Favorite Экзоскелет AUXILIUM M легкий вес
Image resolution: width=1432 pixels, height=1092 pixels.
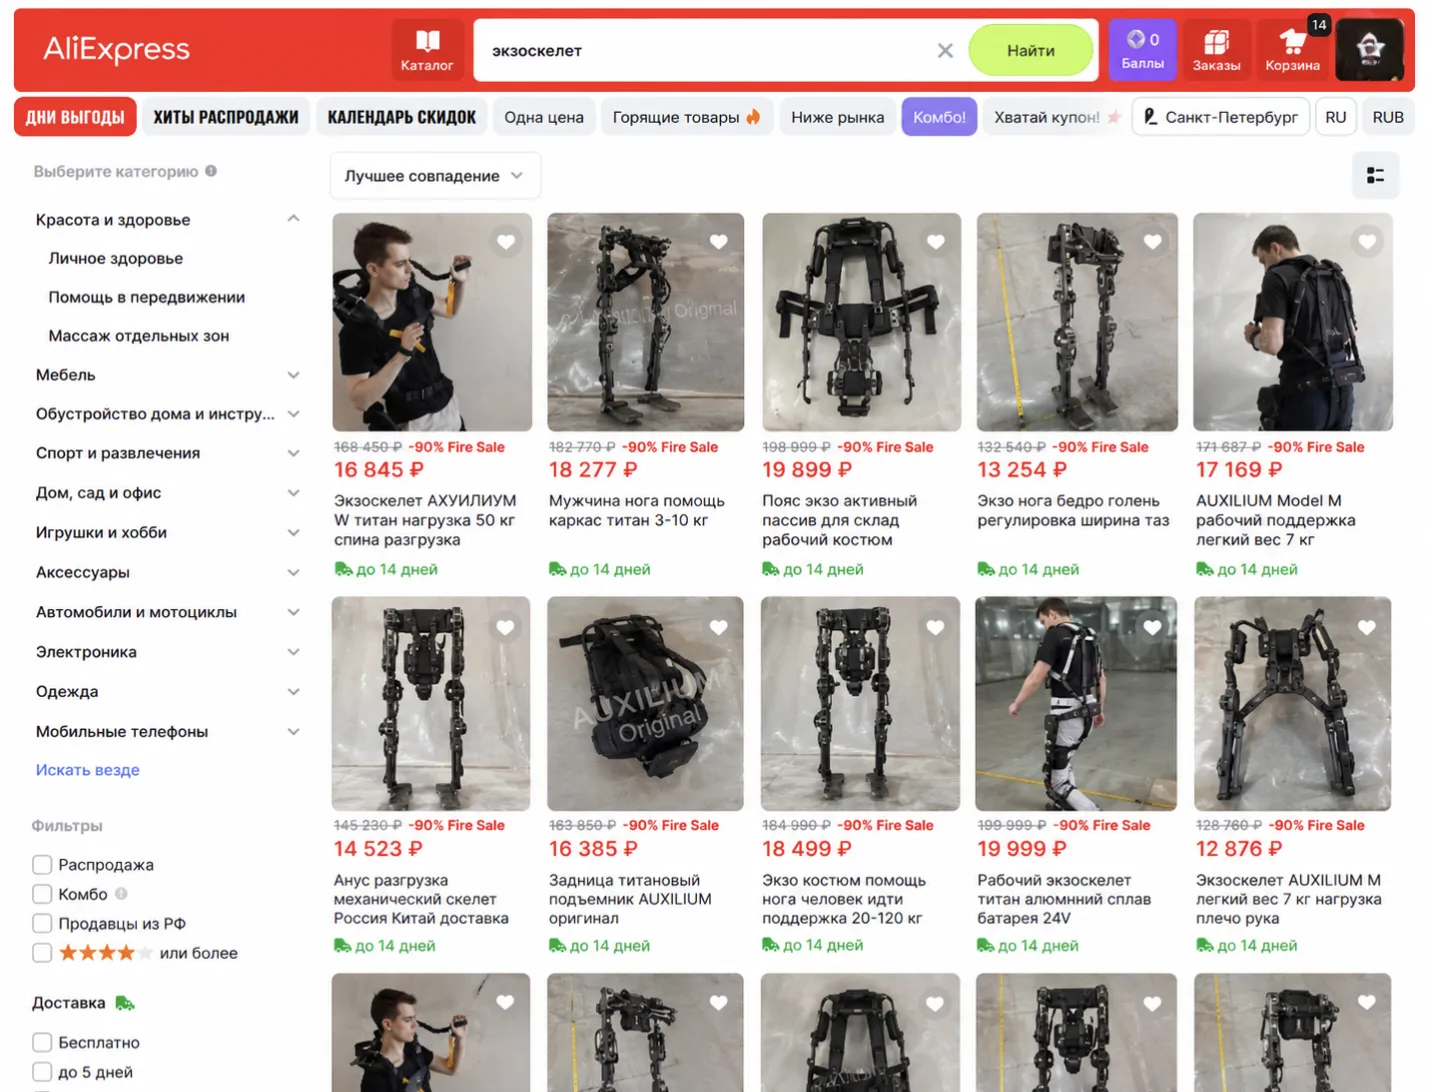(x=1367, y=628)
